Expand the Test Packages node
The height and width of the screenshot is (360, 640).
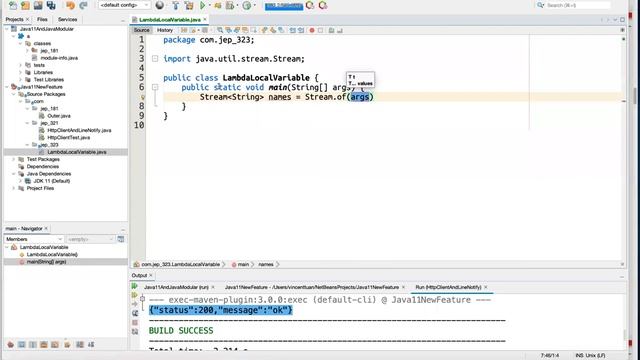point(14,159)
